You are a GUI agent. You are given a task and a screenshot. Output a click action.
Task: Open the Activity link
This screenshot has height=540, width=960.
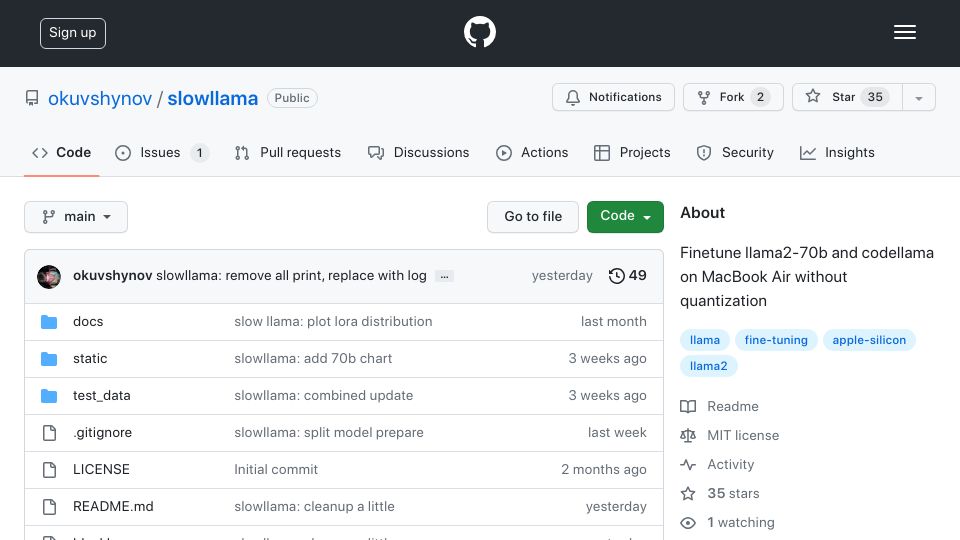730,465
